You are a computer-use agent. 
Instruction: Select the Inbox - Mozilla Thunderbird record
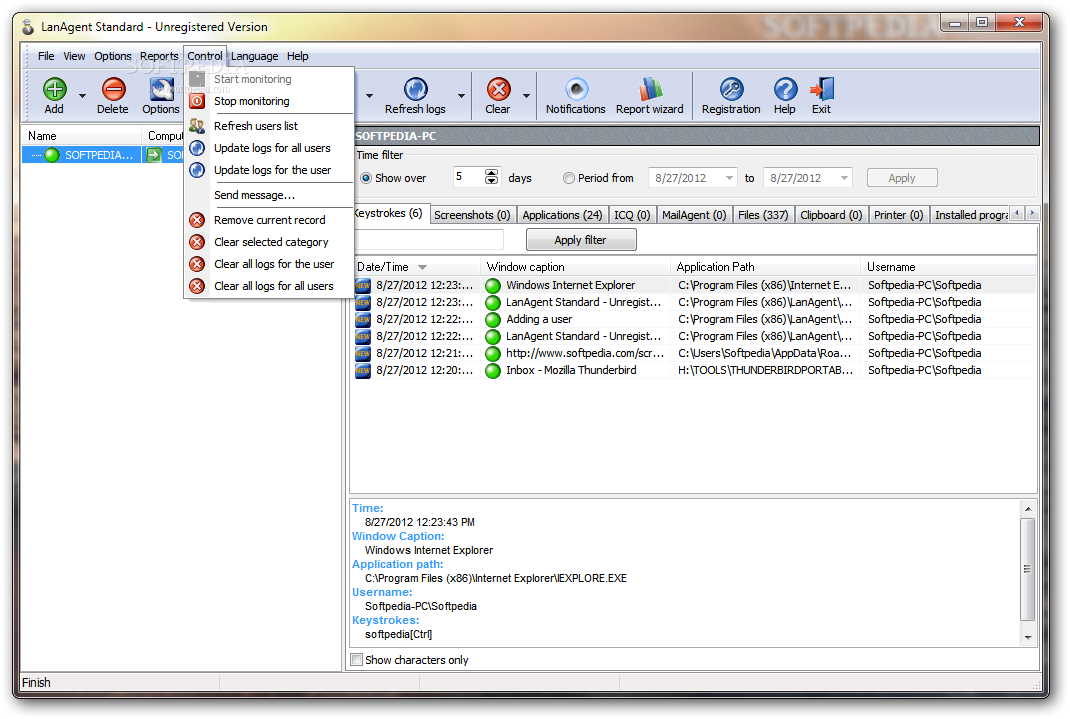pos(695,370)
